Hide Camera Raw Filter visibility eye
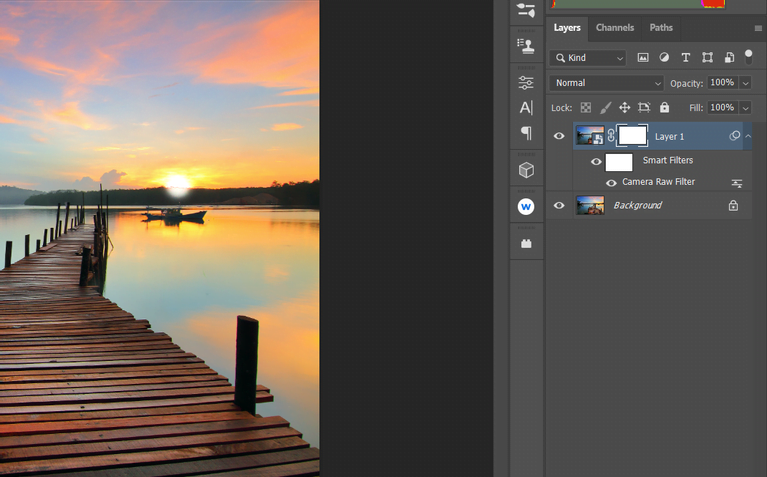The height and width of the screenshot is (477, 767). click(611, 183)
